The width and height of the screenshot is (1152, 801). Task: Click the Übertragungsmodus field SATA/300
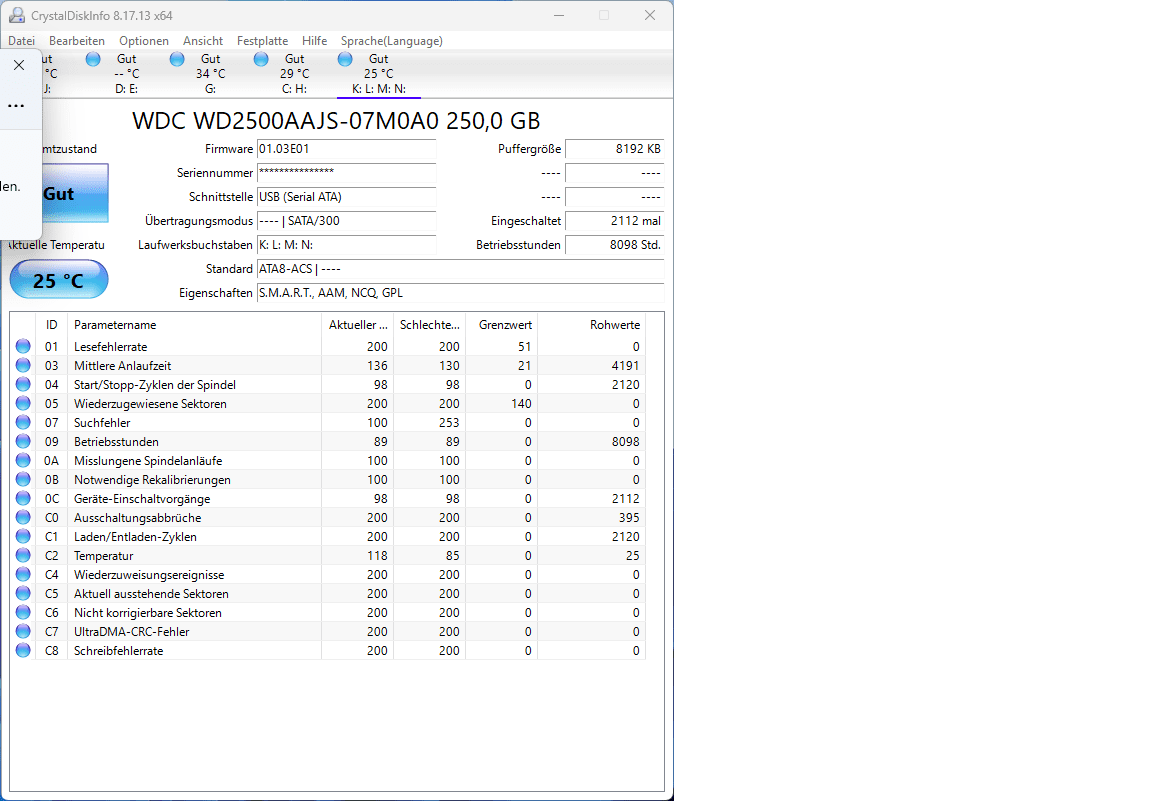(x=346, y=221)
